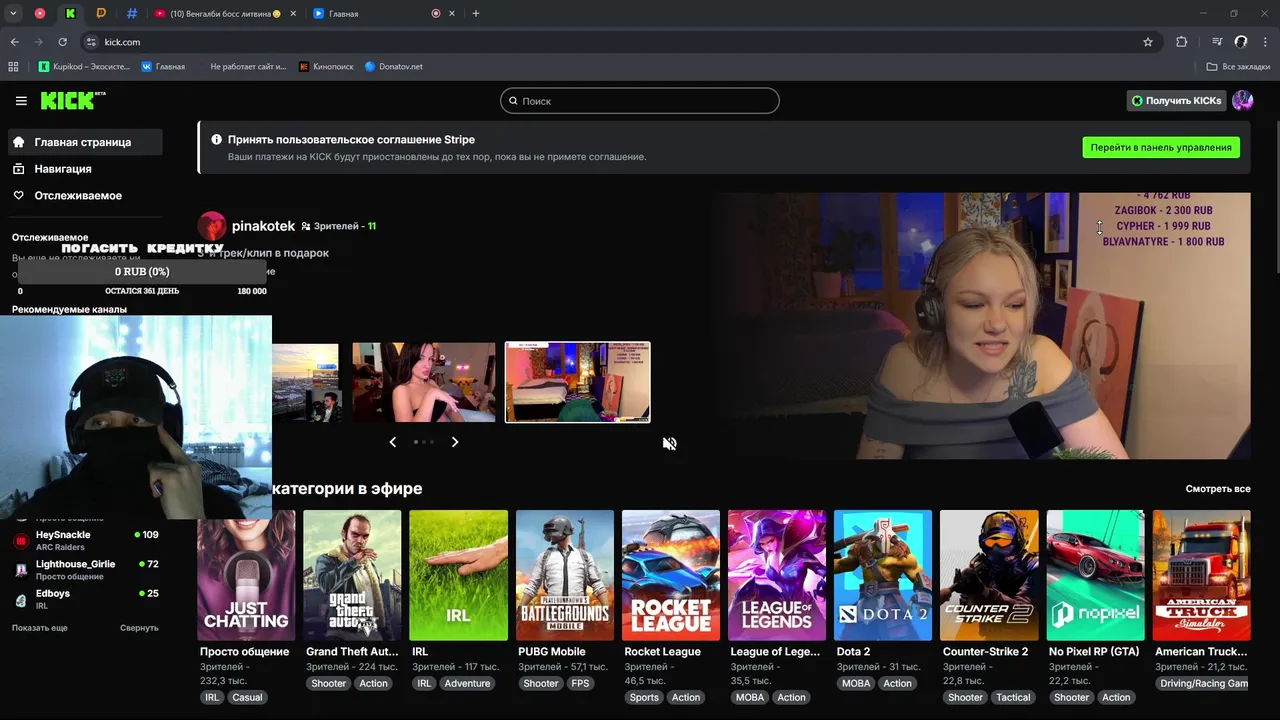Screen dimensions: 1280x720
Task: Open HeySnackle recommended channel
Action: 86,540
